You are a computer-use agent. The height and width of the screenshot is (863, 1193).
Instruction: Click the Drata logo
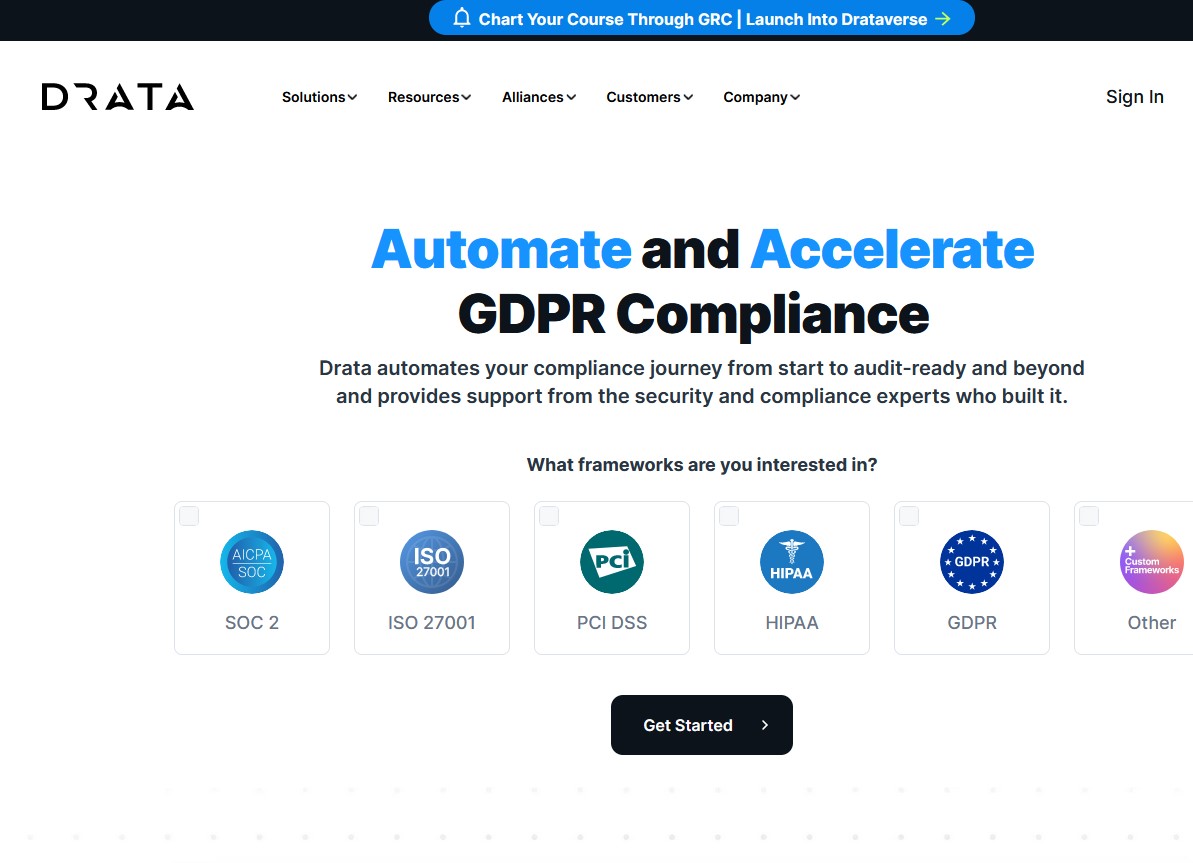[118, 97]
